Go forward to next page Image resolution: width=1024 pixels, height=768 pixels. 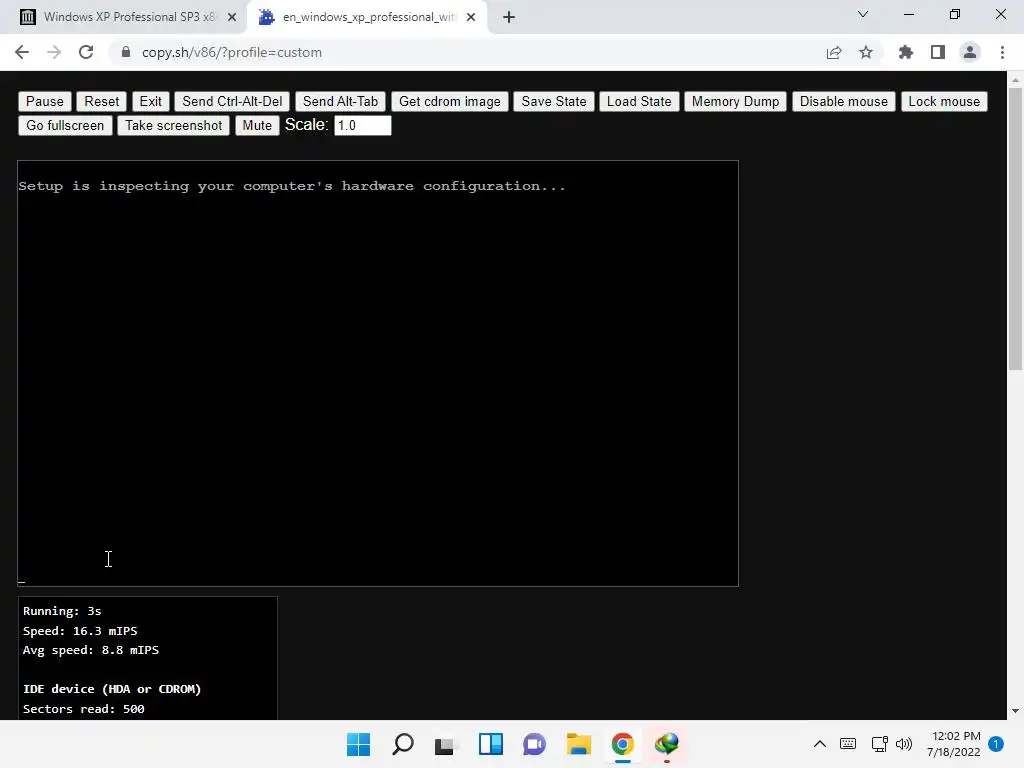54,52
